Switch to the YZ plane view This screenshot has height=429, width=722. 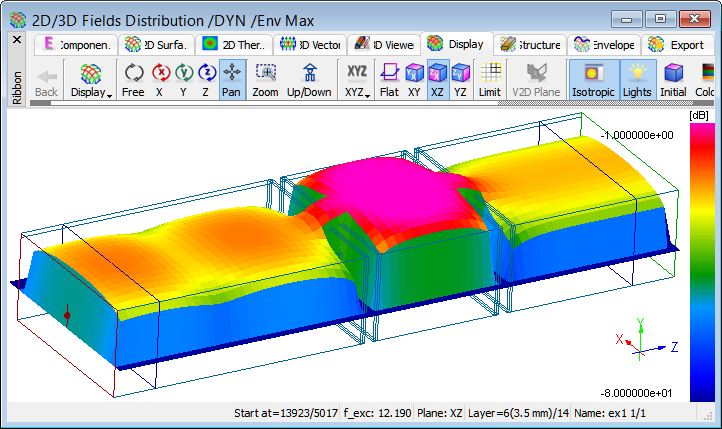(460, 80)
